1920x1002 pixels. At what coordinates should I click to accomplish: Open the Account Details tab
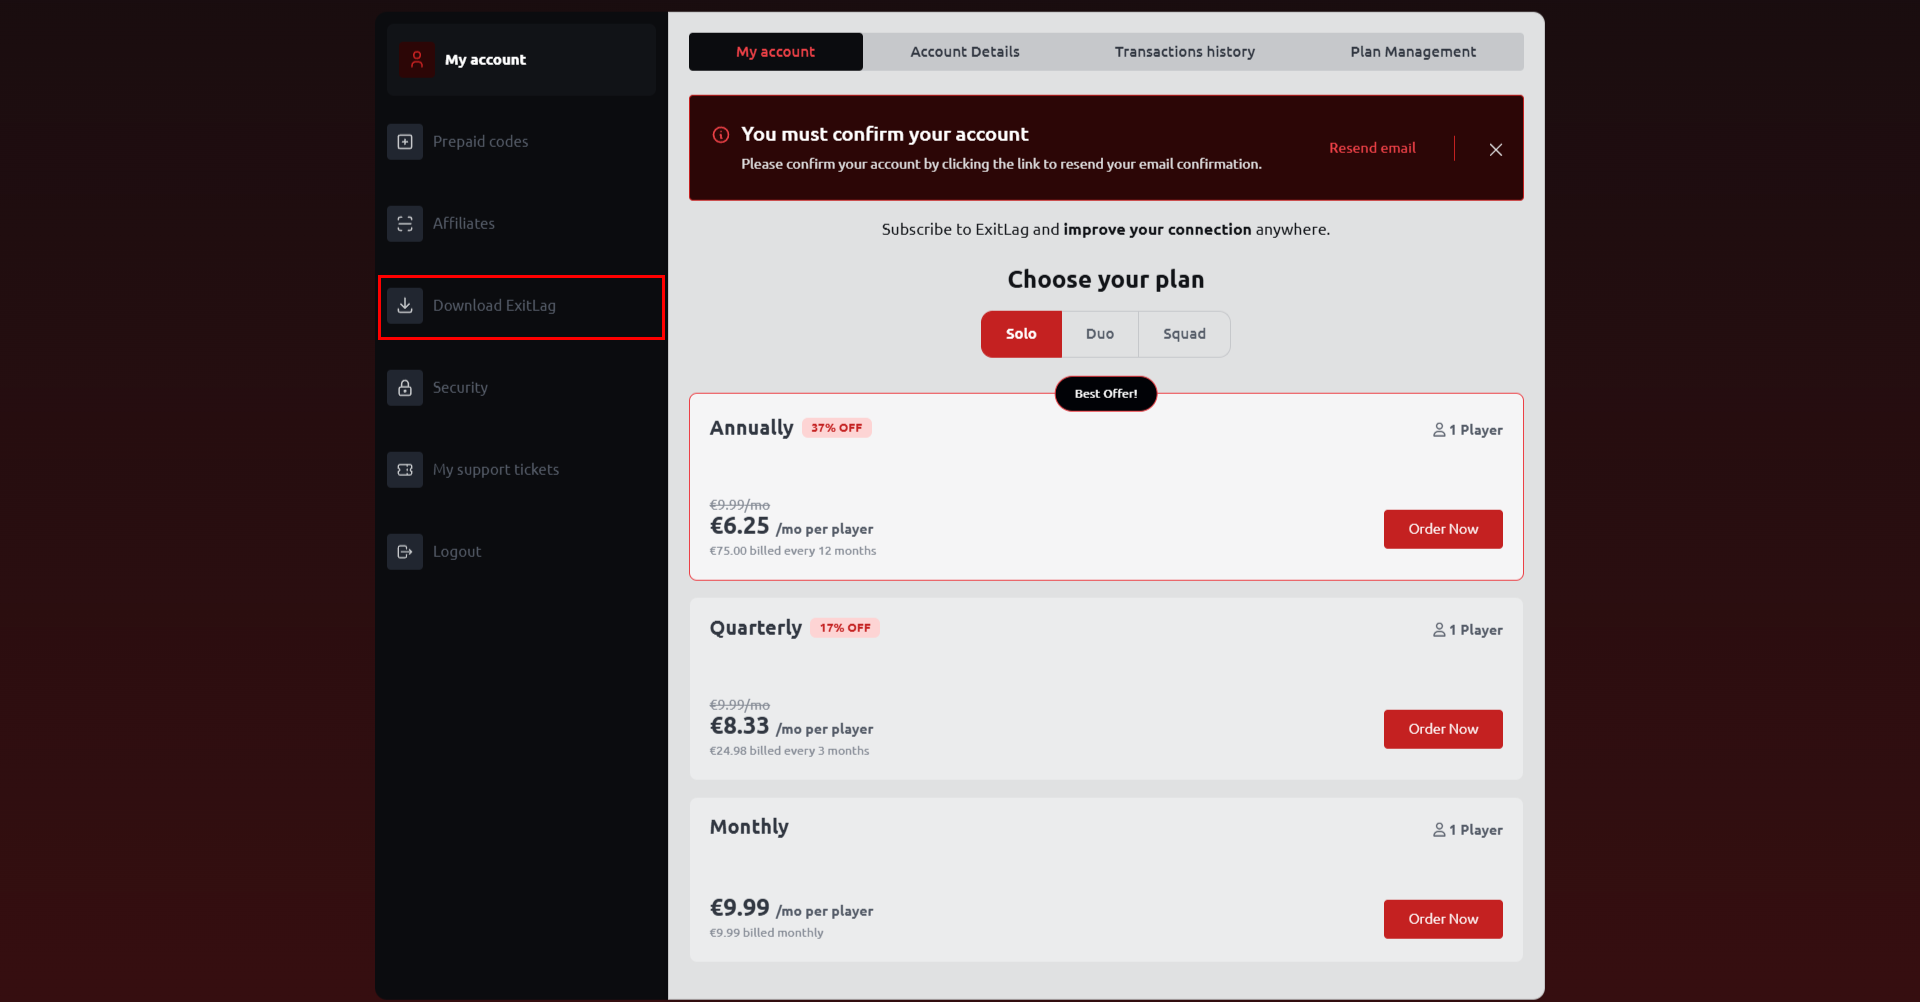tap(965, 52)
